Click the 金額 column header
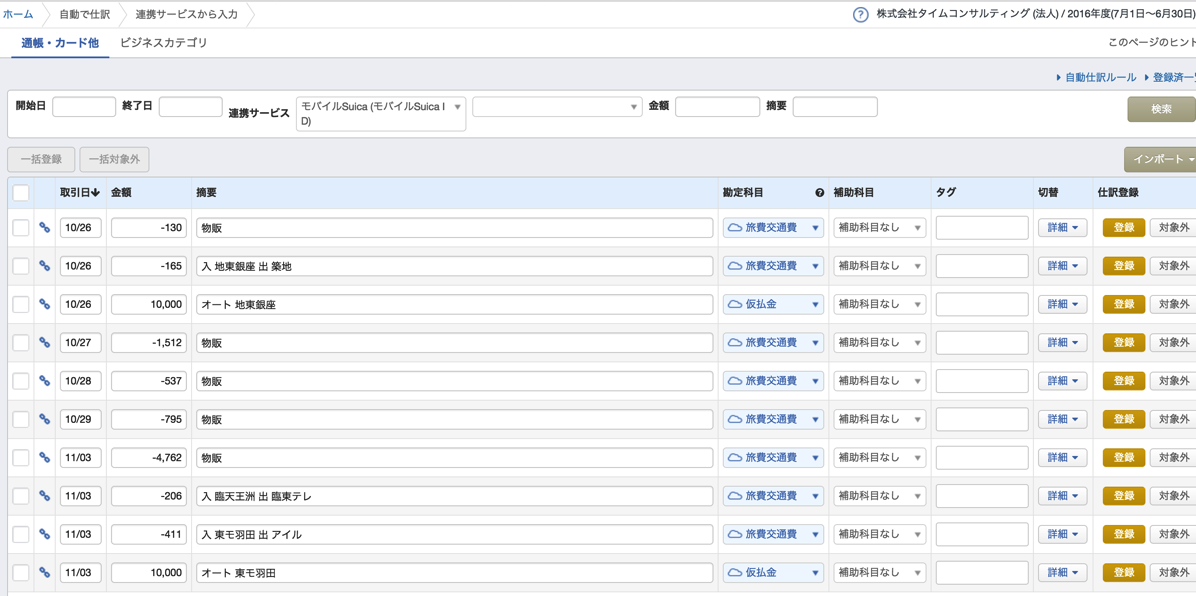 pos(121,193)
